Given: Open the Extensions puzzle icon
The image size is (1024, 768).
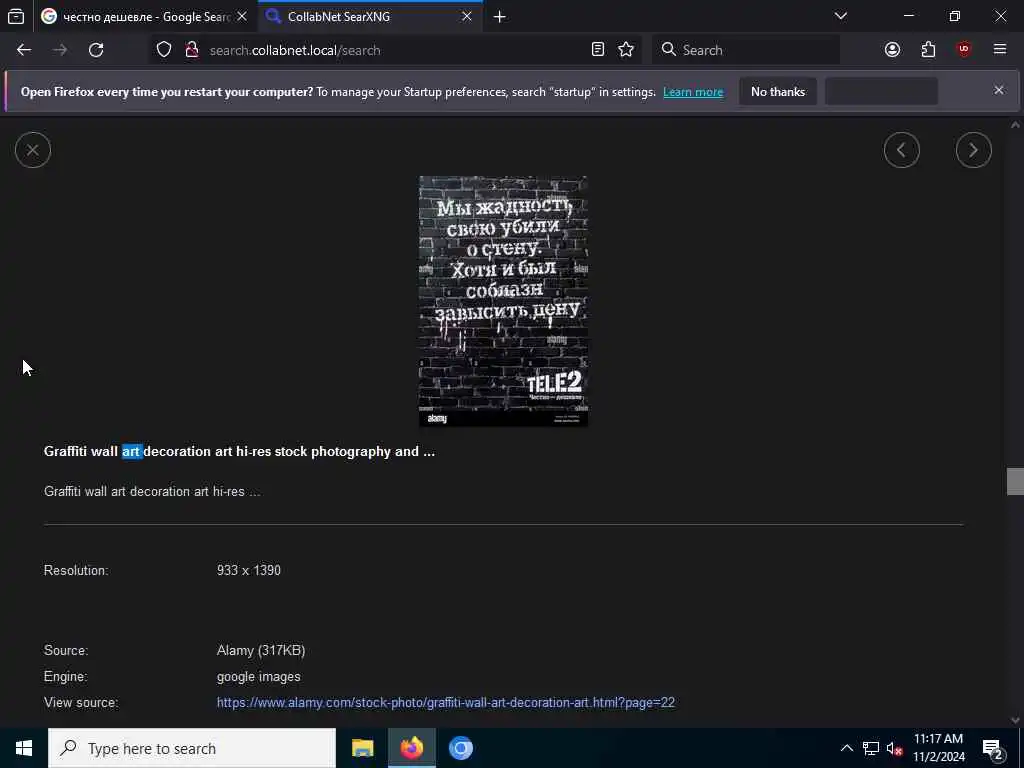Looking at the screenshot, I should (x=928, y=50).
